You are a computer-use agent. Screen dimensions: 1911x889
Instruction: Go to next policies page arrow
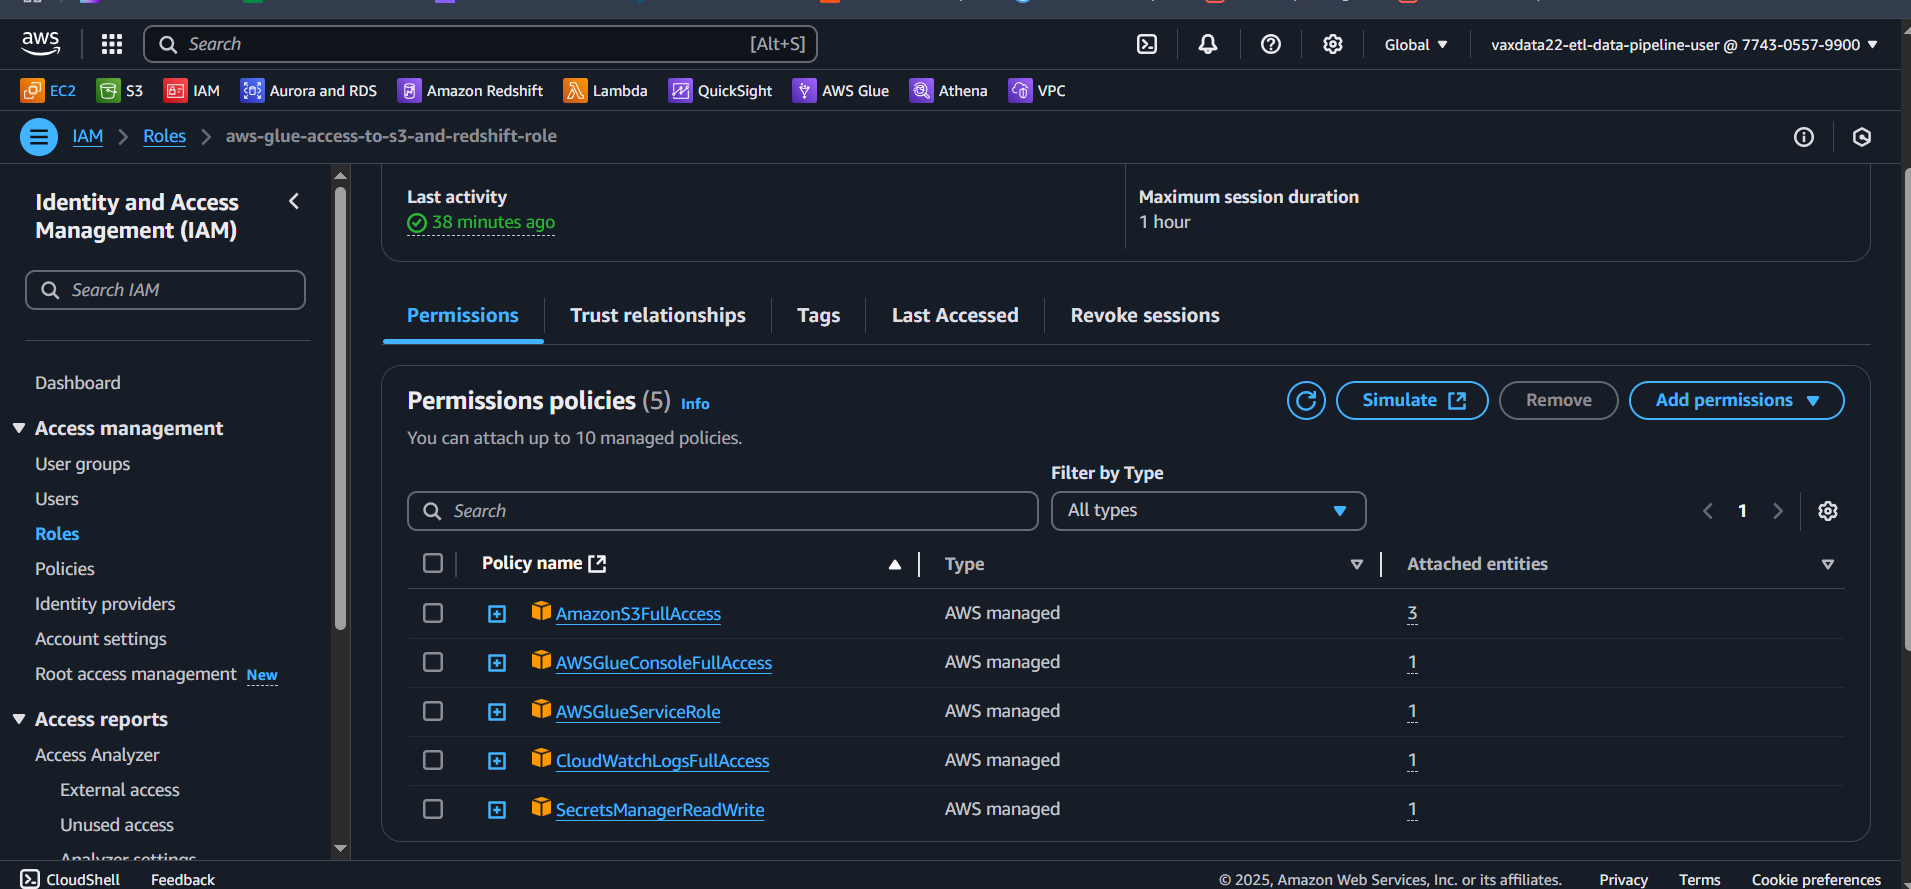tap(1778, 511)
